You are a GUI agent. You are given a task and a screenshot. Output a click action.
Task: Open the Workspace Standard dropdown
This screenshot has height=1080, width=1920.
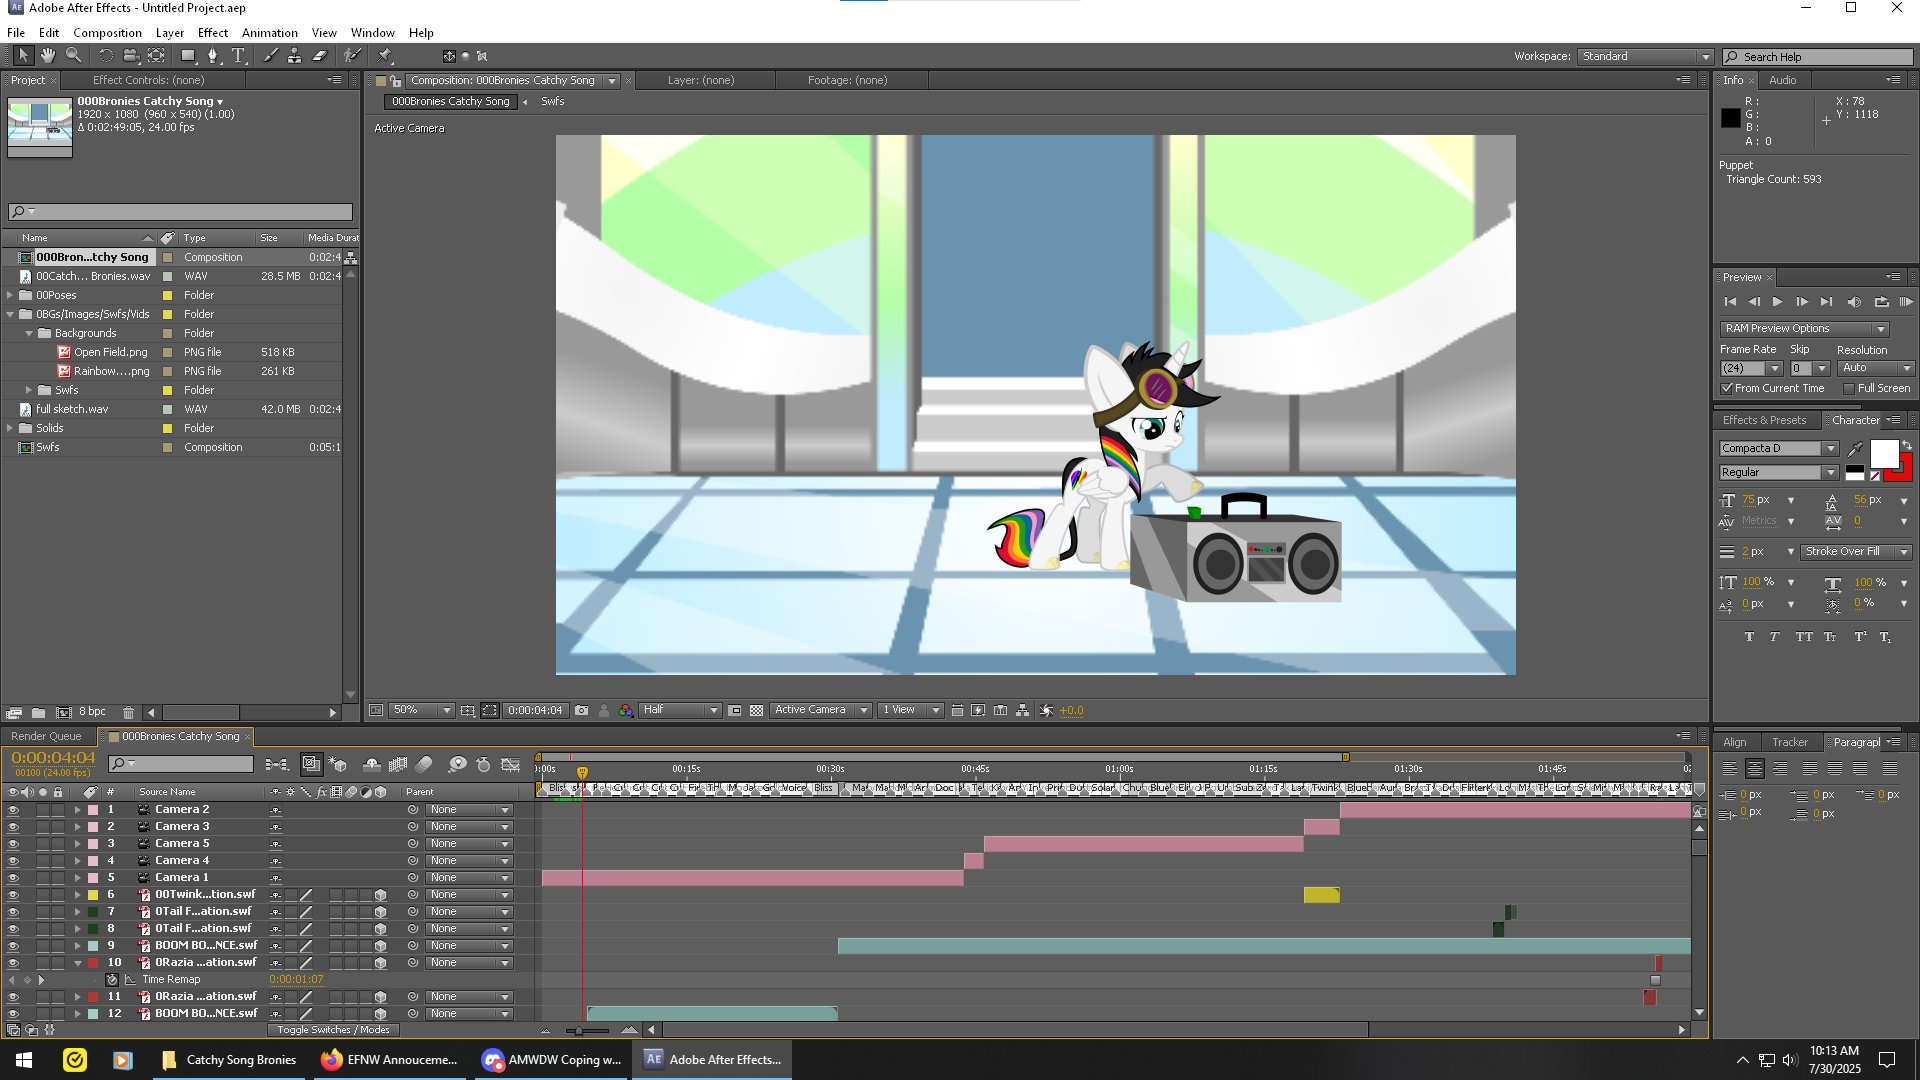[1645, 56]
